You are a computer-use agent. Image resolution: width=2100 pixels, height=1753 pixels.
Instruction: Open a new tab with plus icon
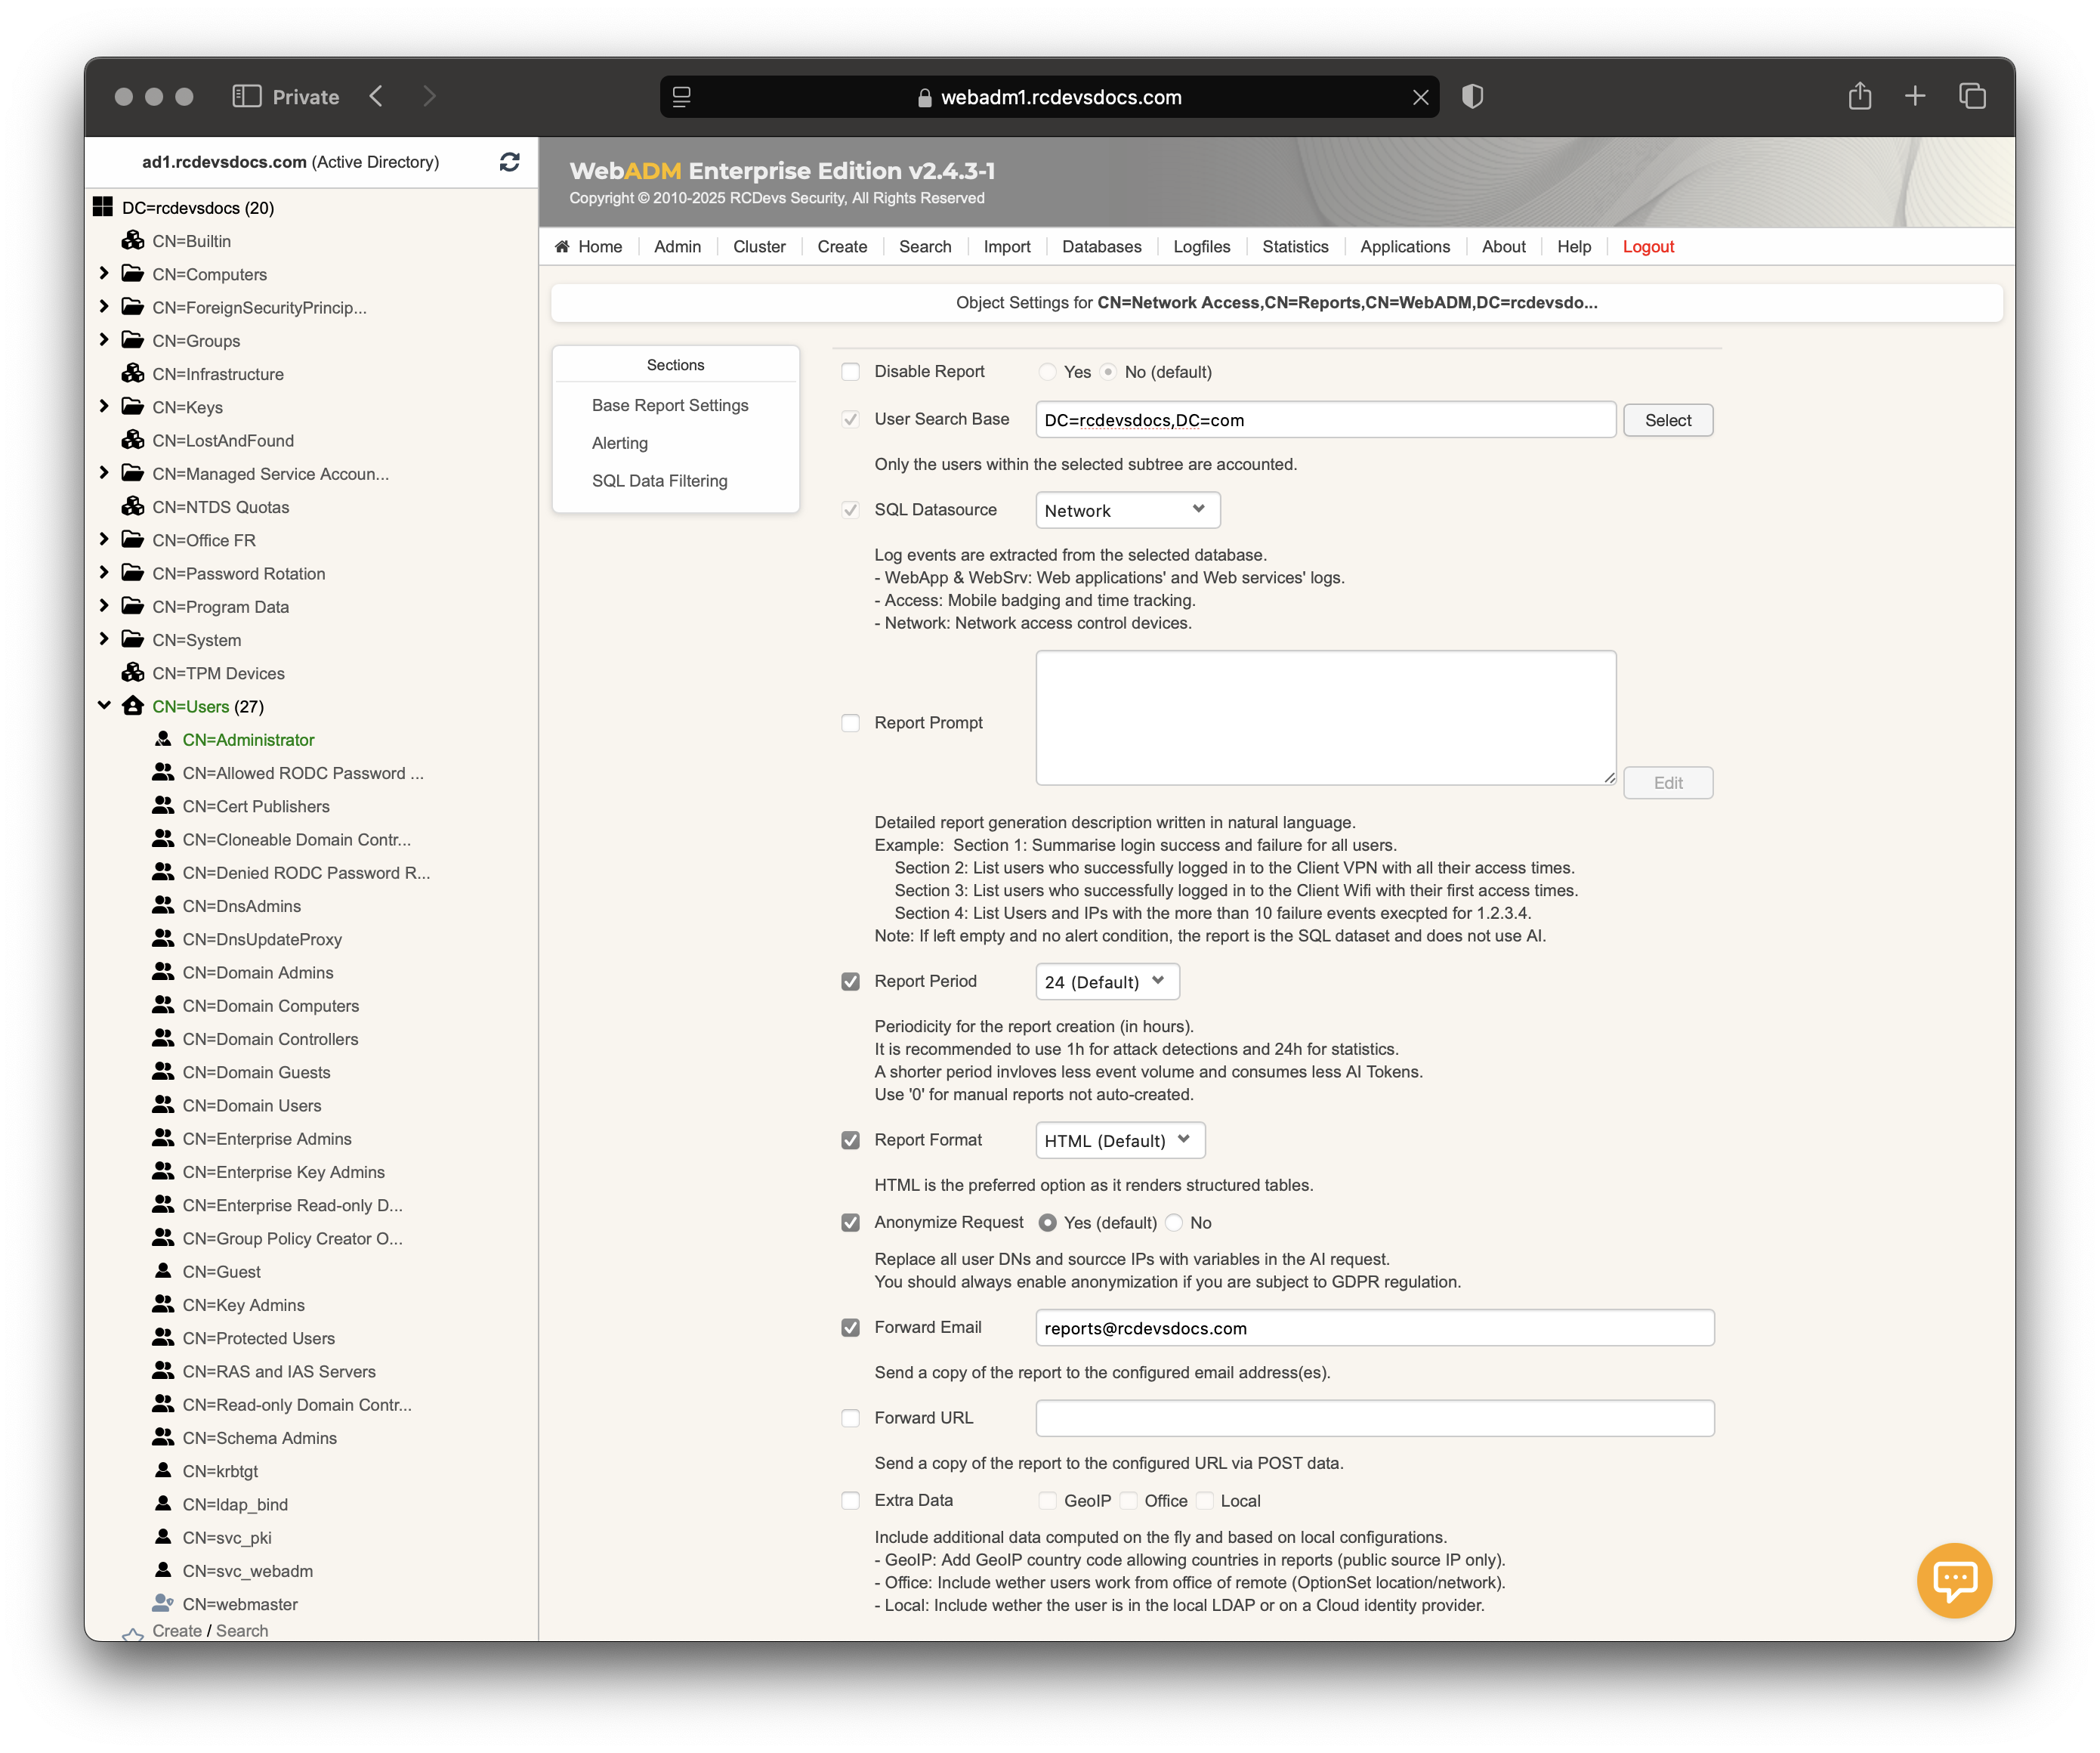pos(1914,96)
